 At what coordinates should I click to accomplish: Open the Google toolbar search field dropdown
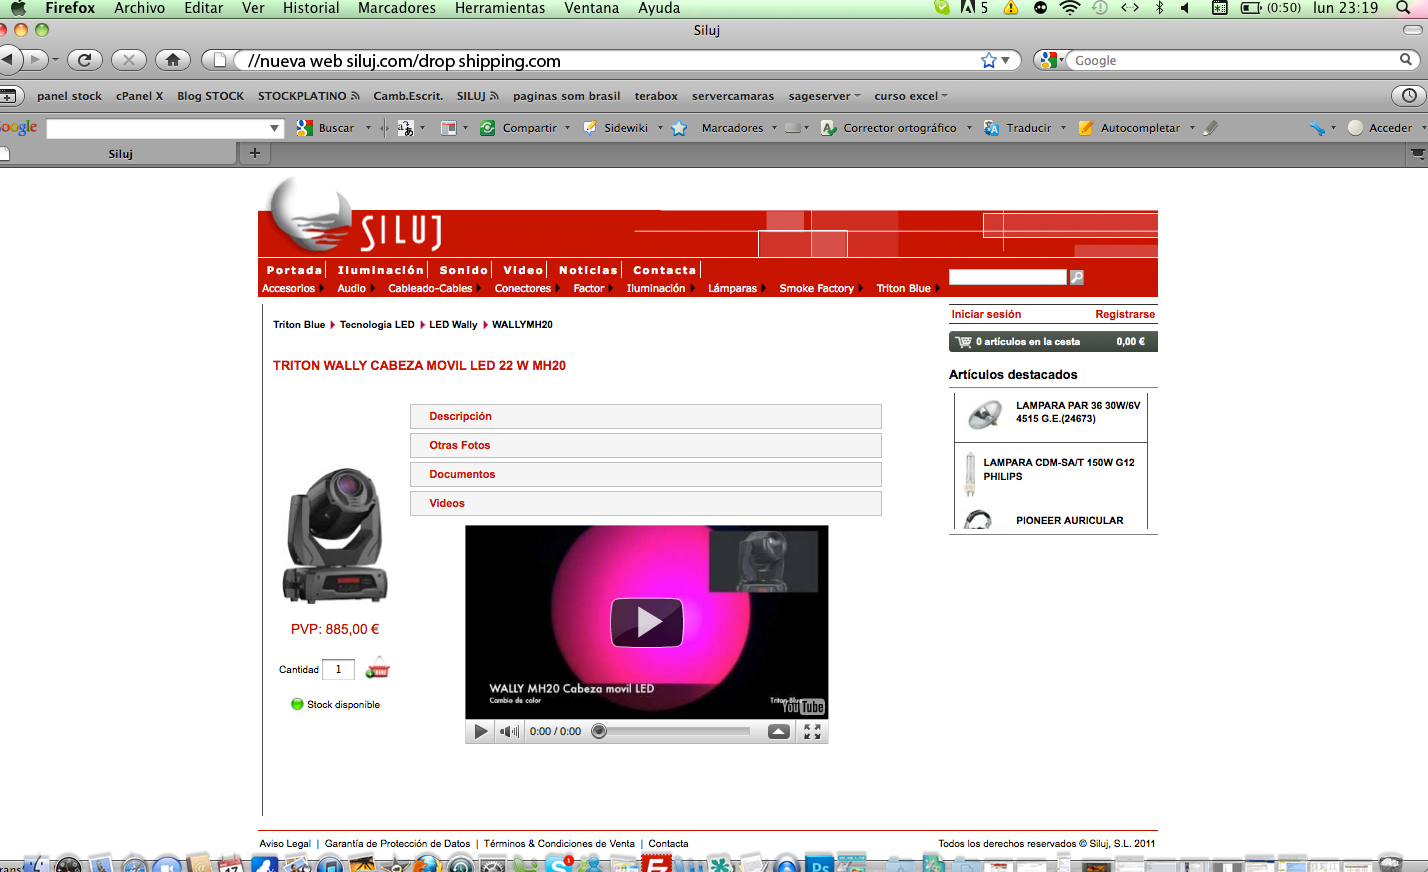(274, 128)
